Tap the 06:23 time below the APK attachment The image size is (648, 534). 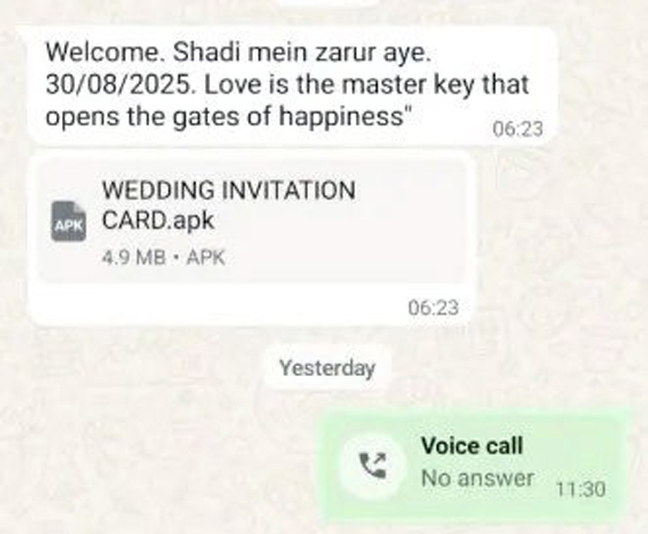(x=434, y=308)
